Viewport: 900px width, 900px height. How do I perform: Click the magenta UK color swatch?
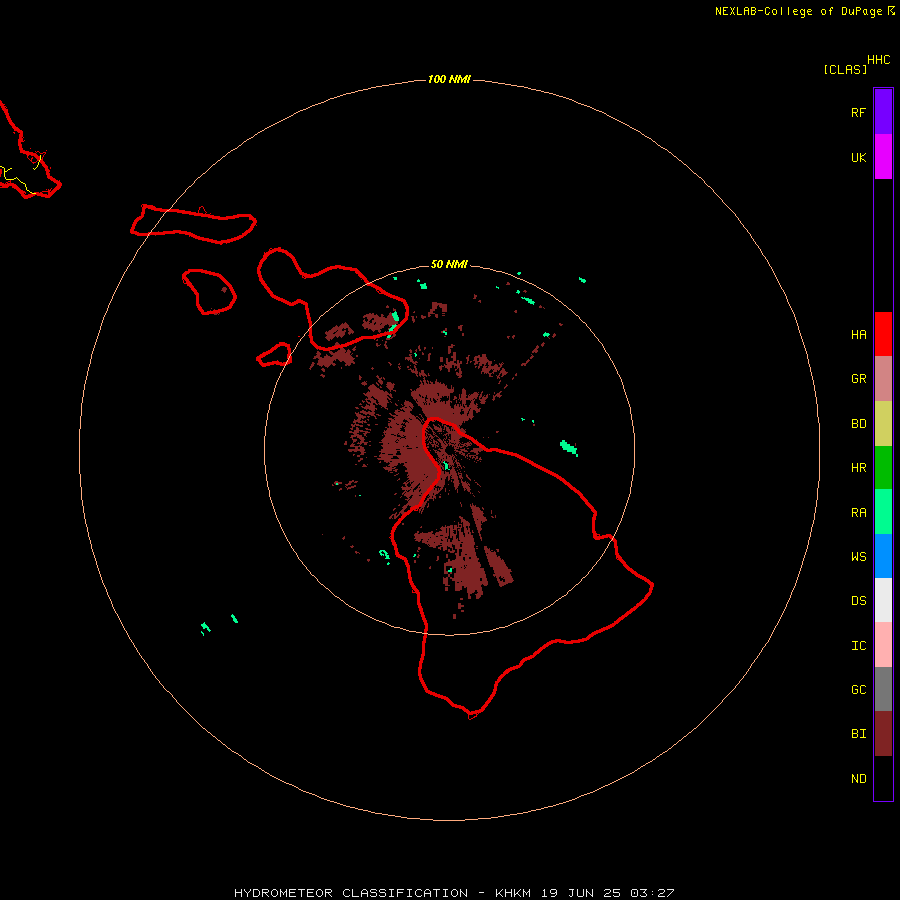[x=883, y=157]
